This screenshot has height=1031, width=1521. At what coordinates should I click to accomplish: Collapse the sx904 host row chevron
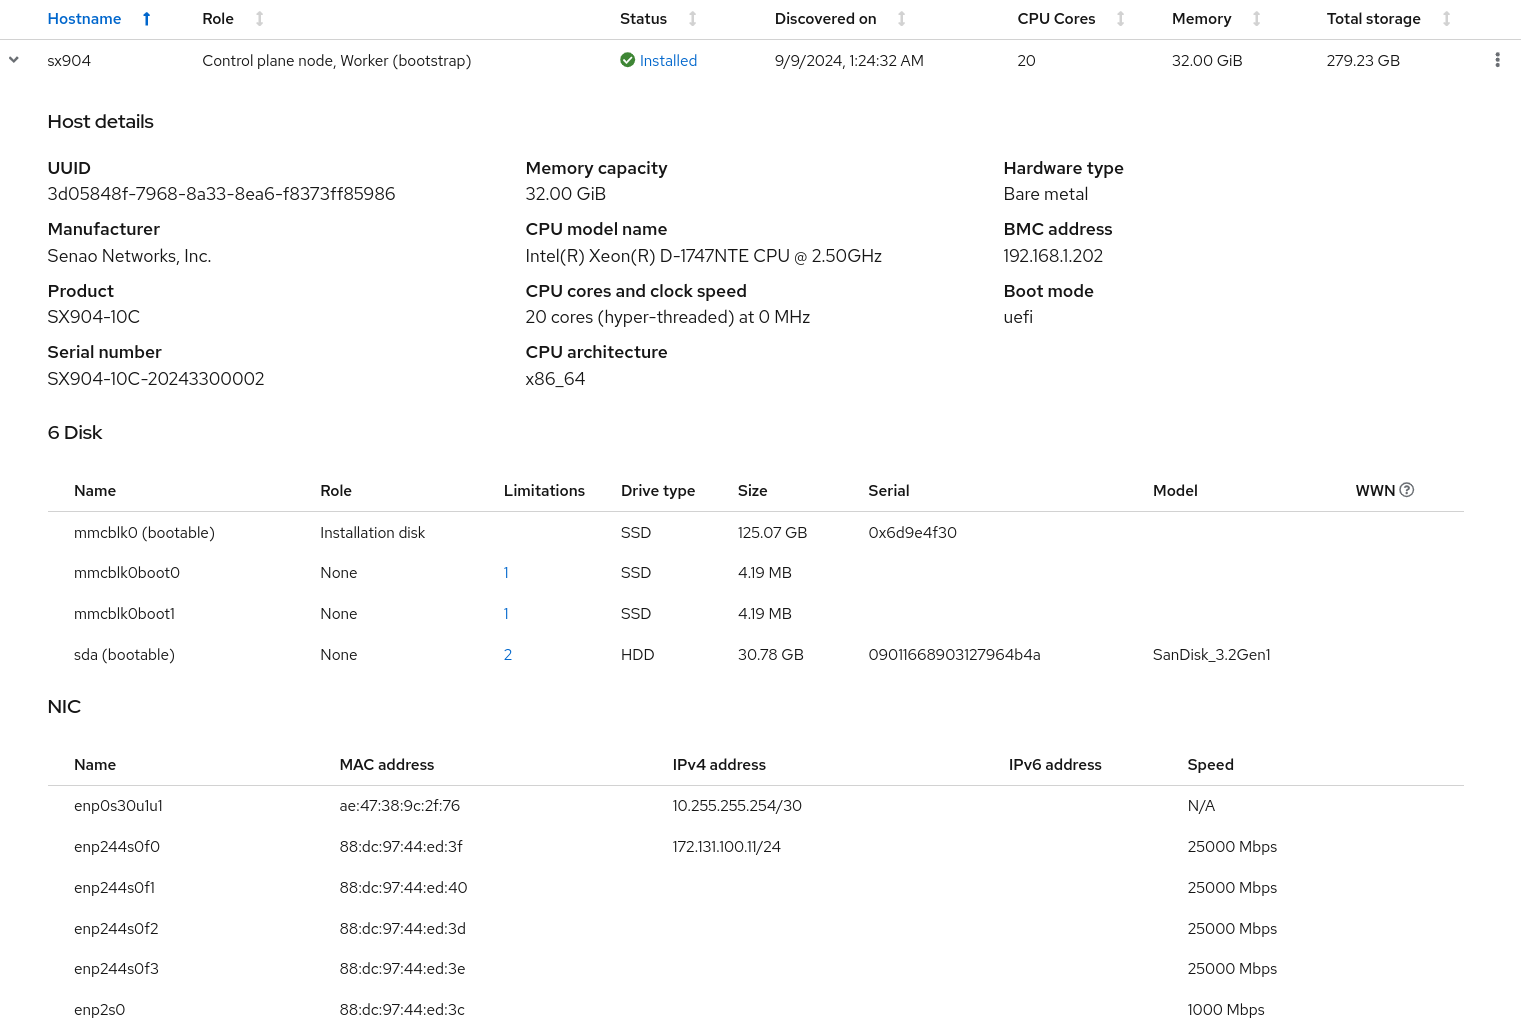tap(14, 60)
